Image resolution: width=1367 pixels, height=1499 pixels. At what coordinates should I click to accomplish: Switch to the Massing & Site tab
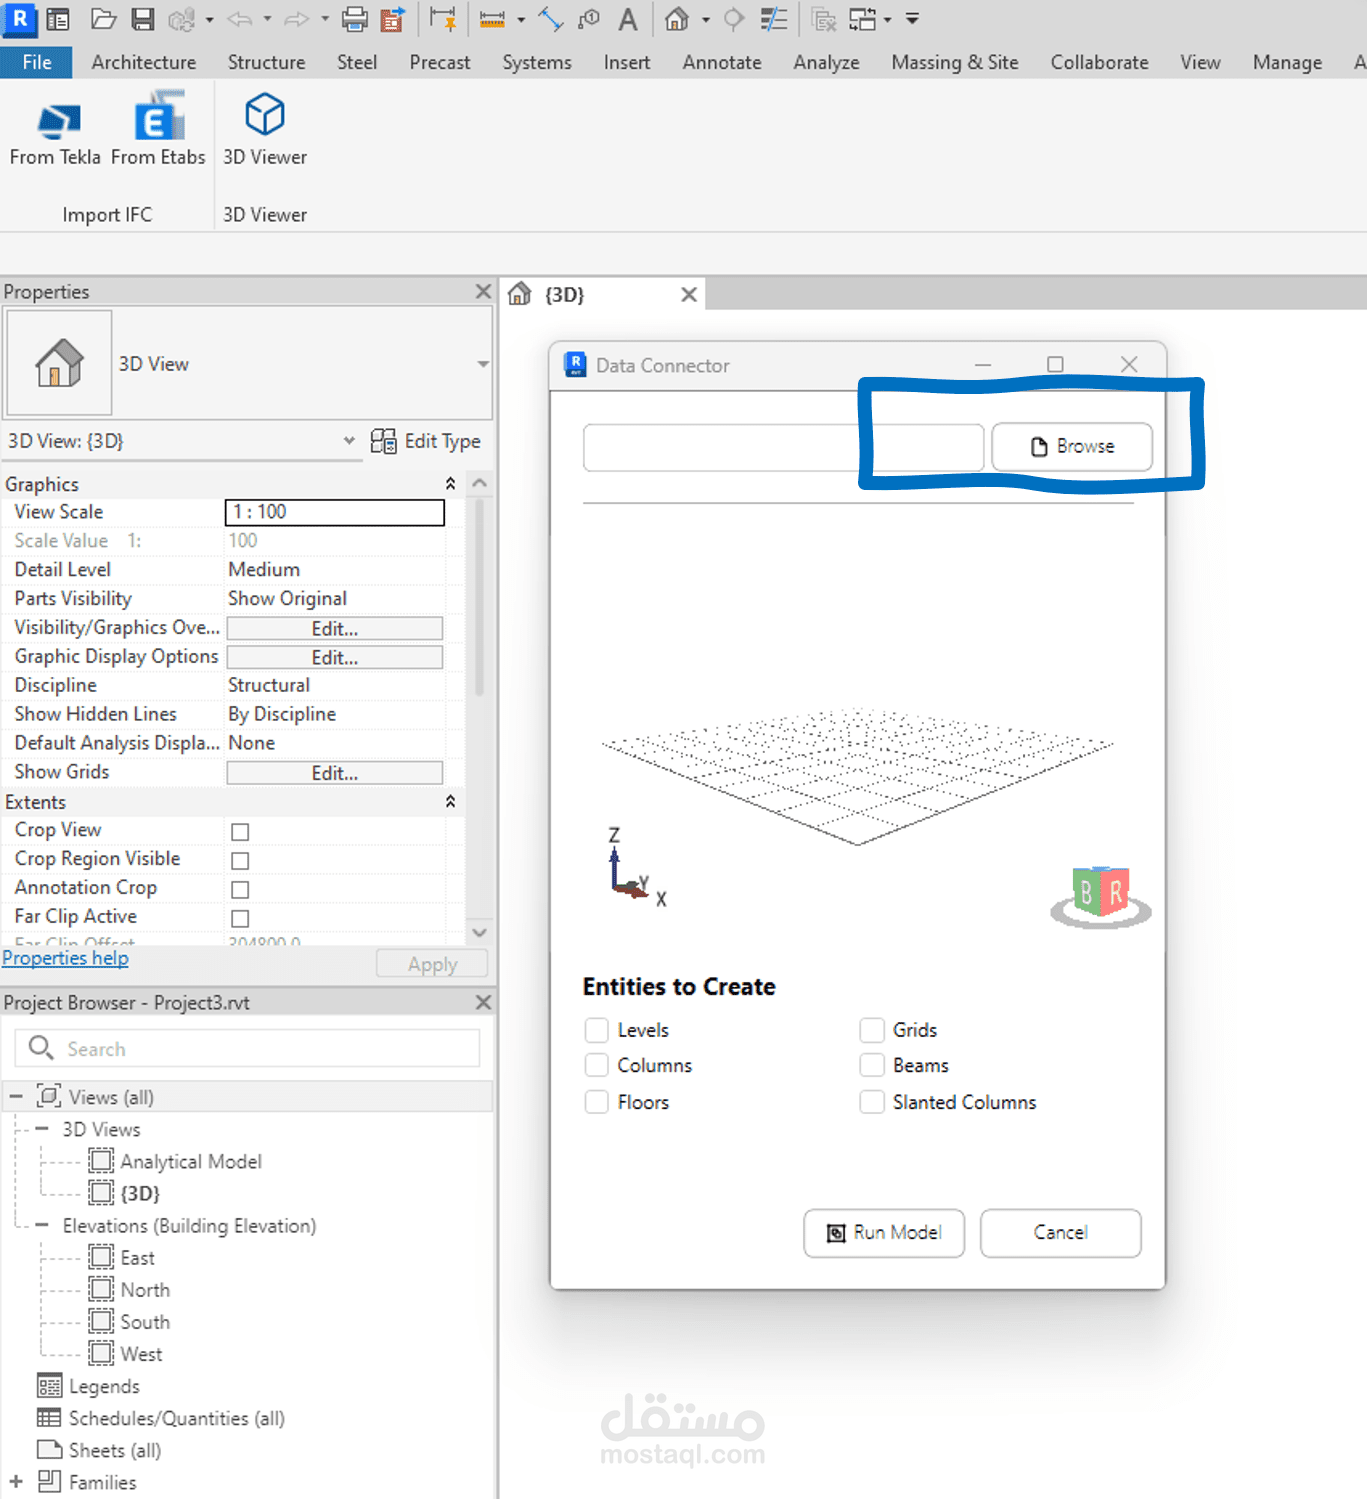pos(955,62)
